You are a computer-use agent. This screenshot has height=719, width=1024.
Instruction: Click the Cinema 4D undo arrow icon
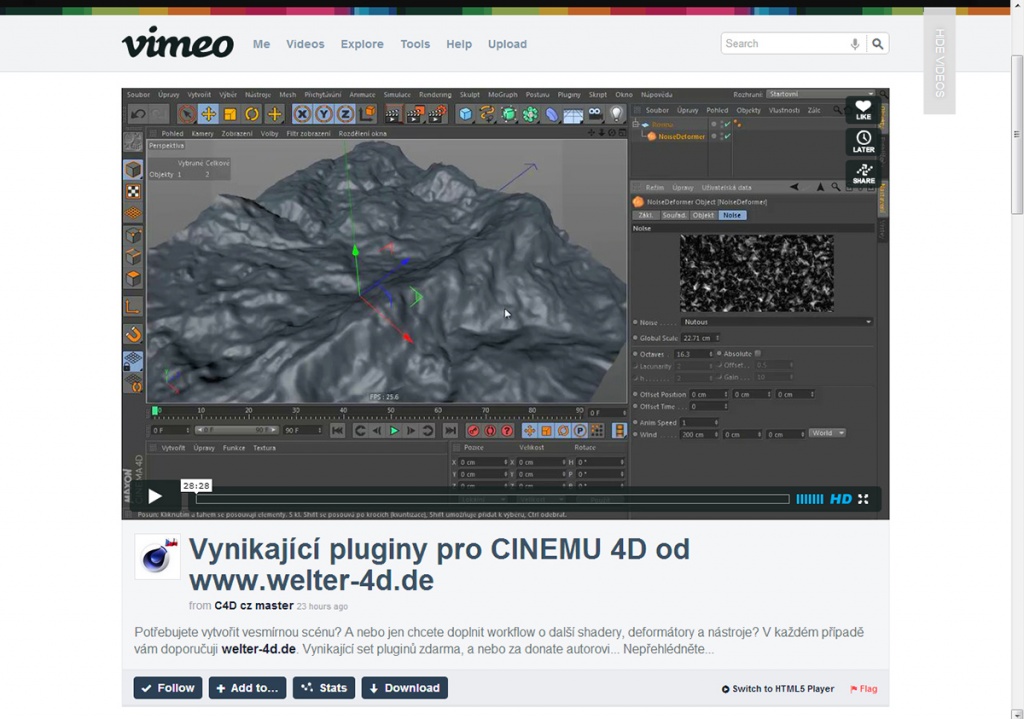pyautogui.click(x=138, y=114)
